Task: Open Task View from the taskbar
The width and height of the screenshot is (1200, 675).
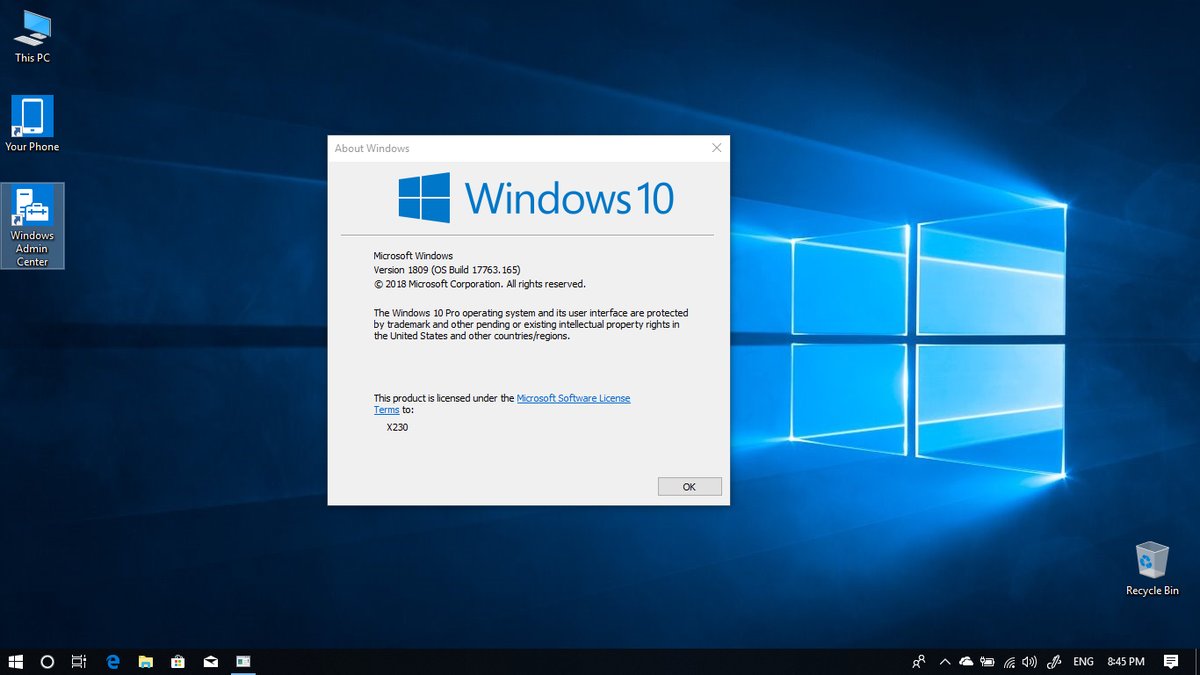Action: [79, 662]
